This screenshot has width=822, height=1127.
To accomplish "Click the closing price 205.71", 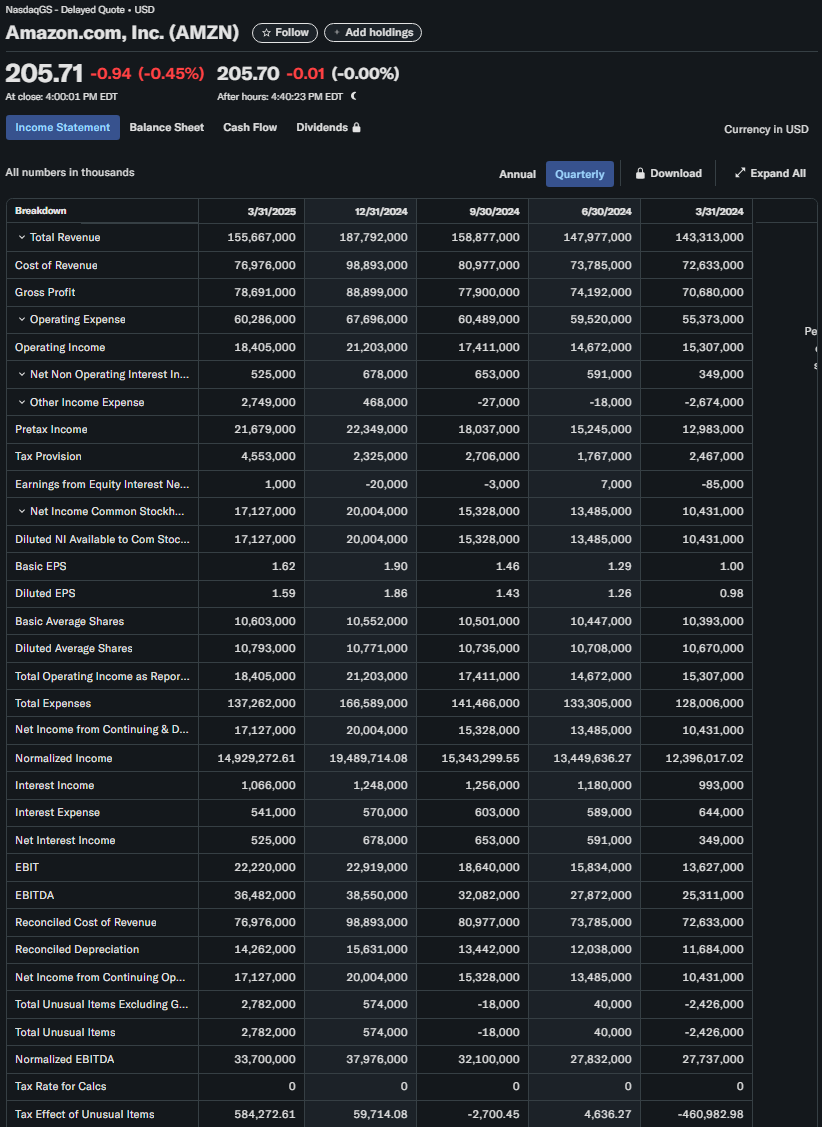I will (45, 73).
